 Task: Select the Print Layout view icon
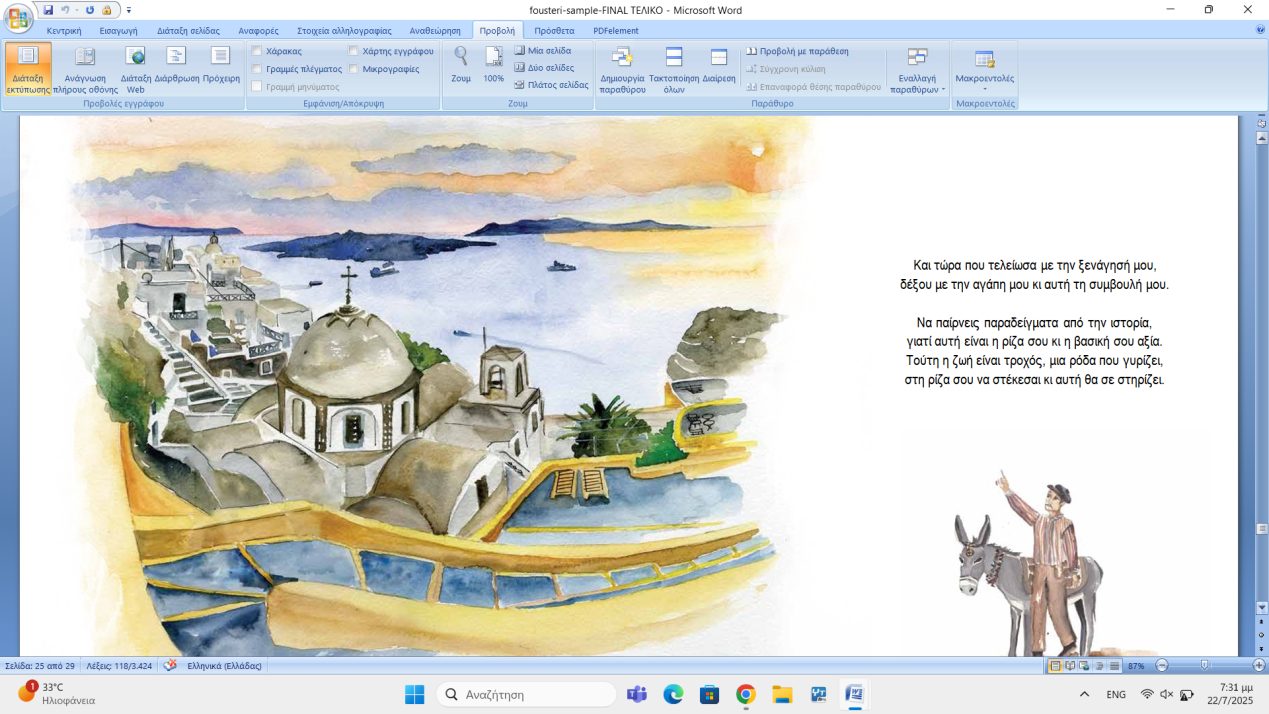click(x=28, y=67)
